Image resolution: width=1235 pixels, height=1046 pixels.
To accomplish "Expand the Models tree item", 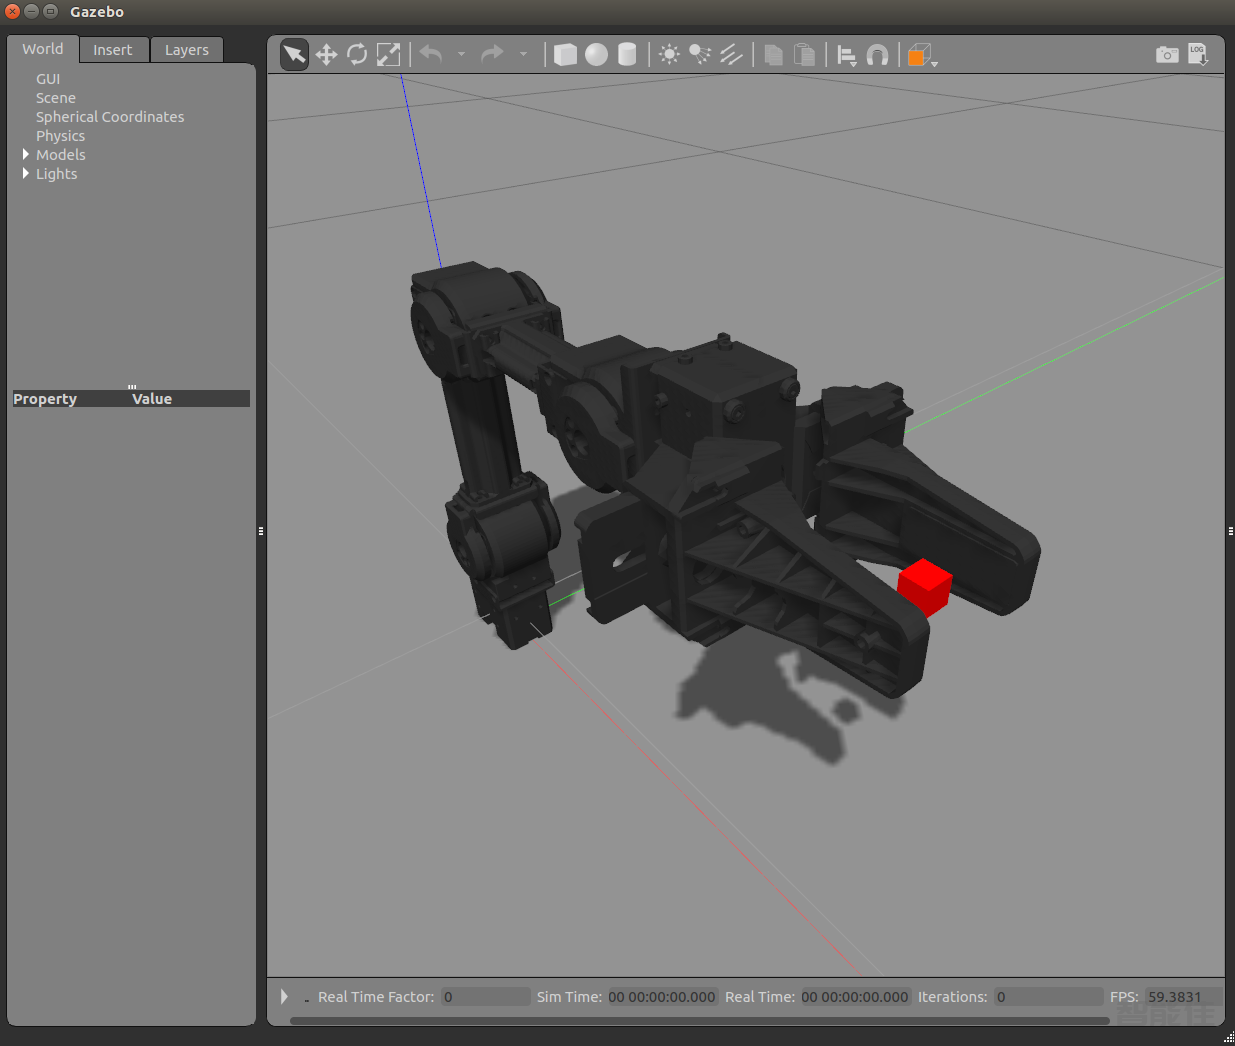I will [x=26, y=154].
